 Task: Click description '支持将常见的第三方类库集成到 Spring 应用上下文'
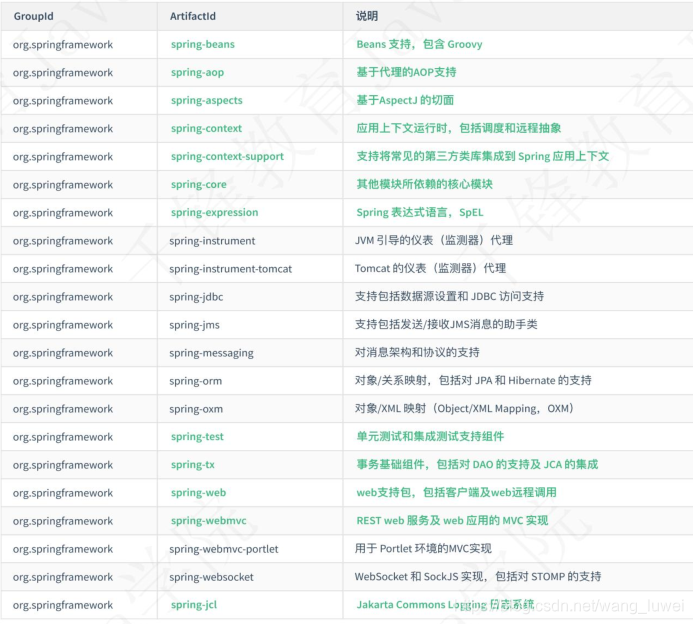click(x=483, y=156)
